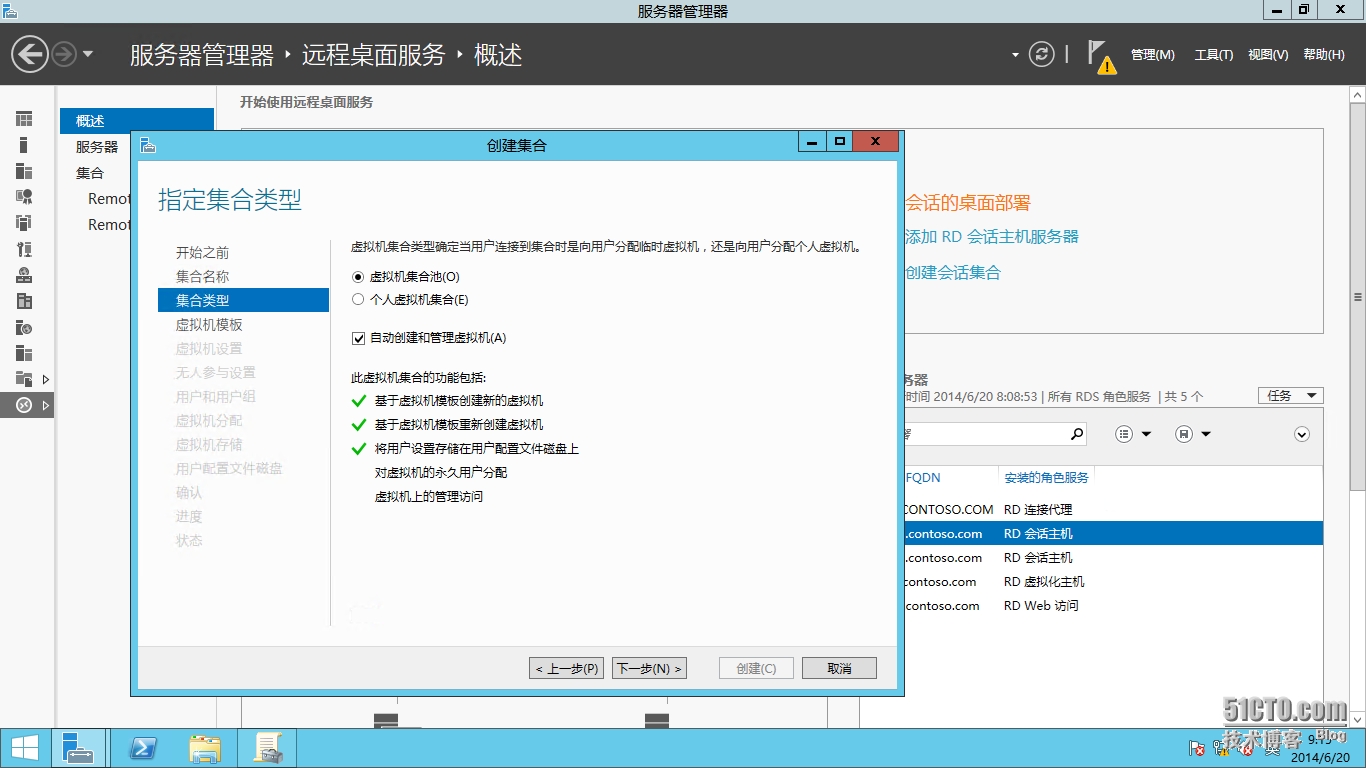Open File Explorer from the taskbar
This screenshot has width=1366, height=768.
click(x=205, y=748)
